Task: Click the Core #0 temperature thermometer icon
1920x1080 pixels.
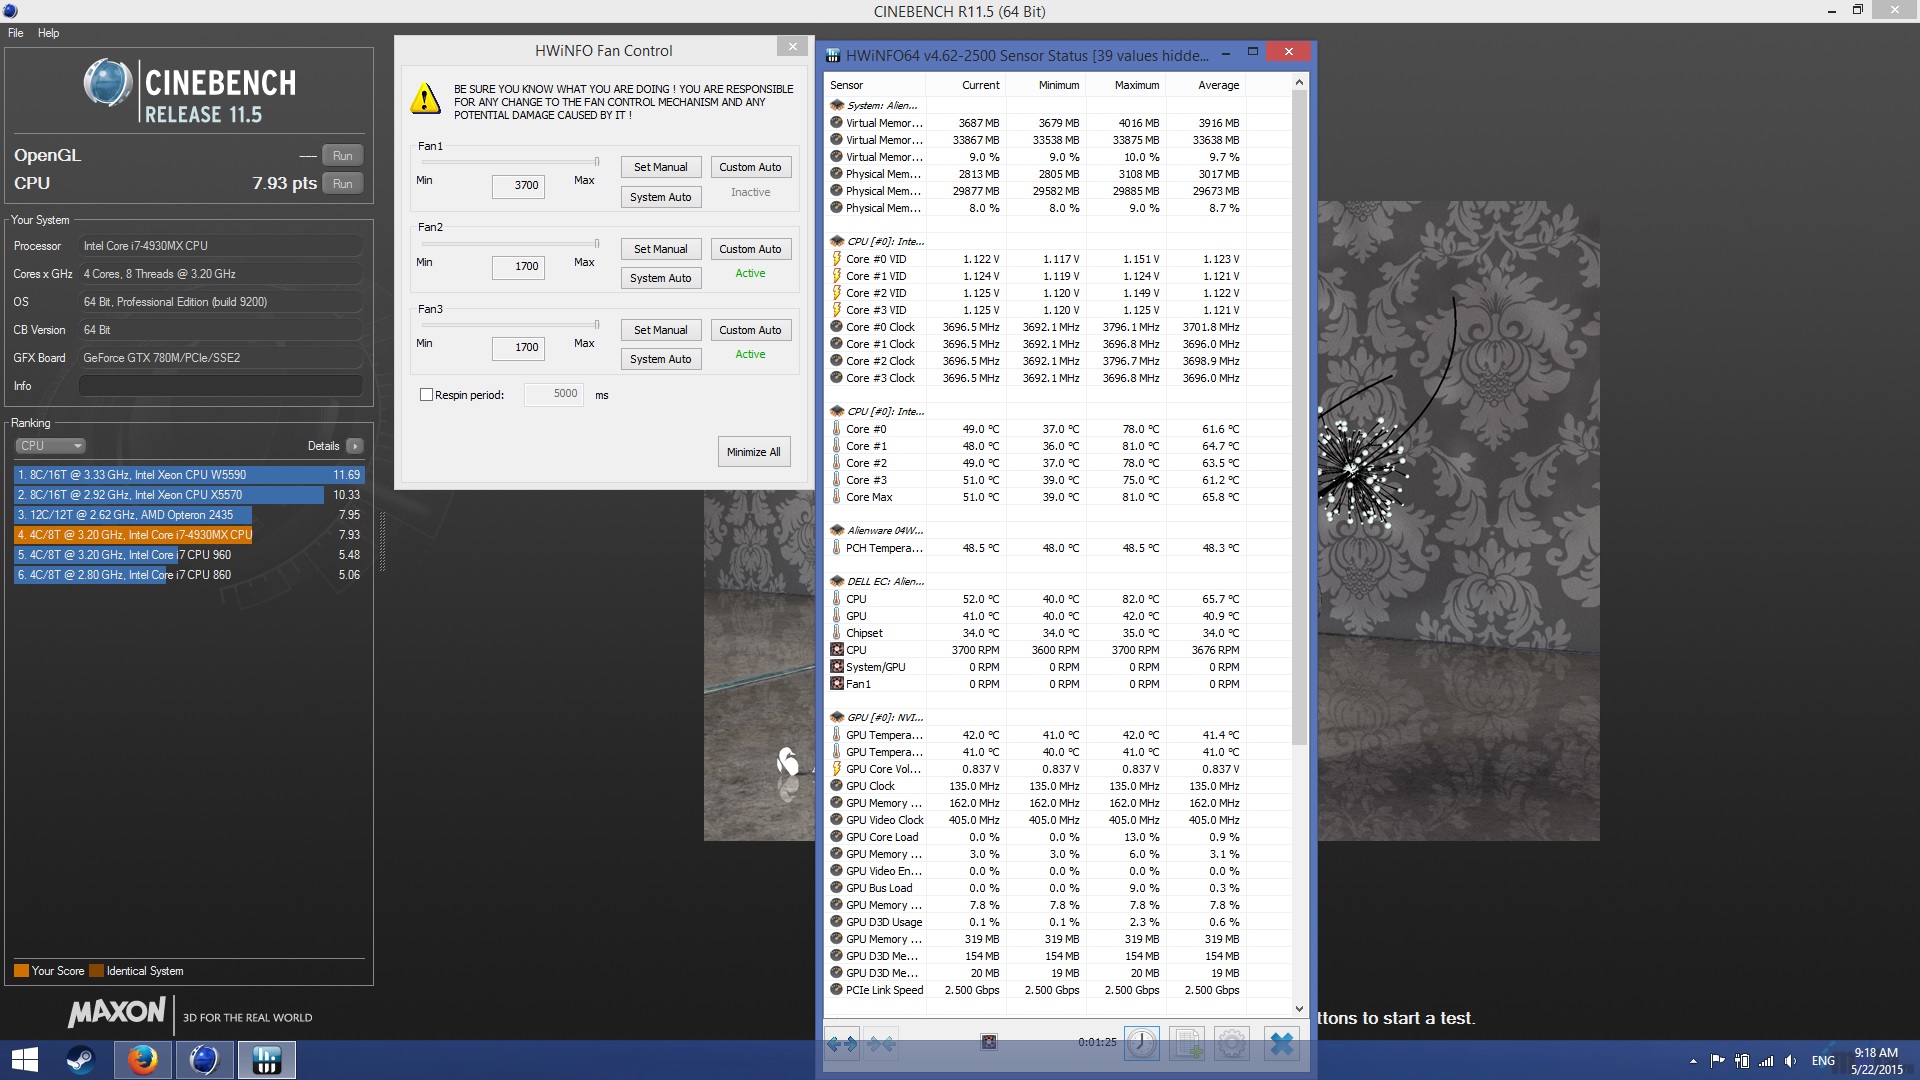Action: pyautogui.click(x=837, y=429)
